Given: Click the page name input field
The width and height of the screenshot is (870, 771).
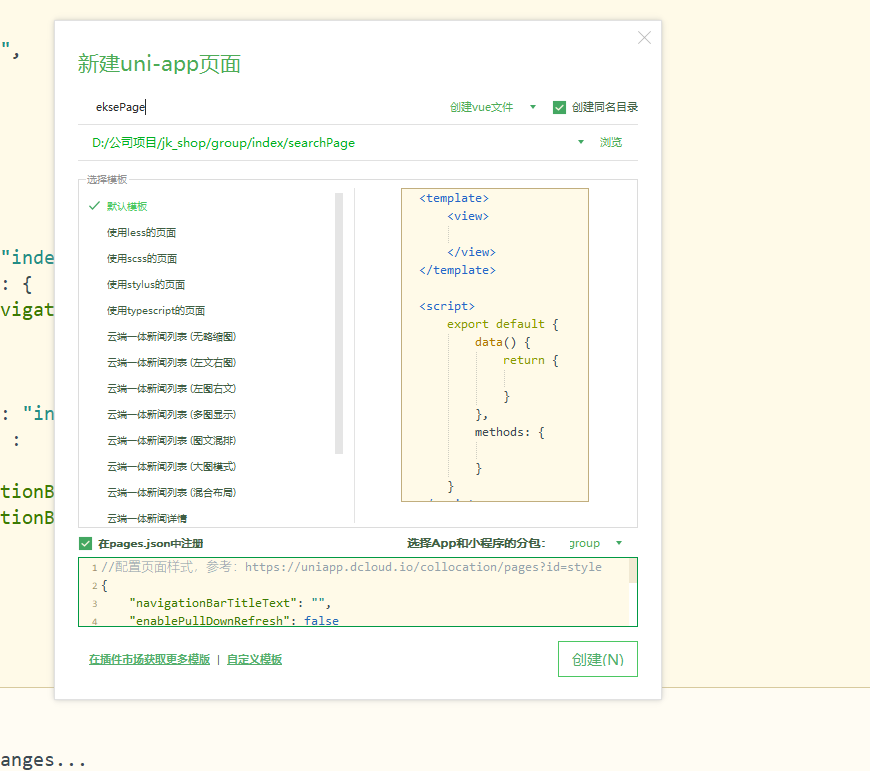Looking at the screenshot, I should pyautogui.click(x=260, y=107).
